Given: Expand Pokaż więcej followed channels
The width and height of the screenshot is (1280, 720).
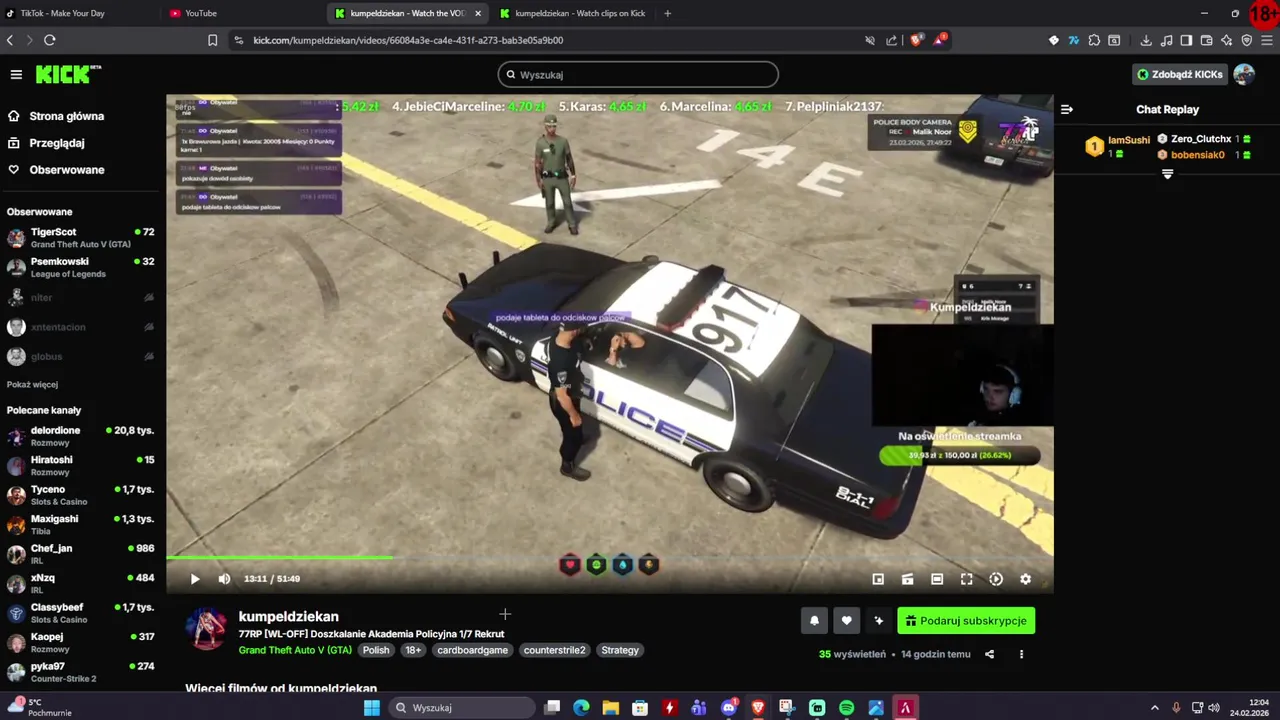Looking at the screenshot, I should point(32,384).
